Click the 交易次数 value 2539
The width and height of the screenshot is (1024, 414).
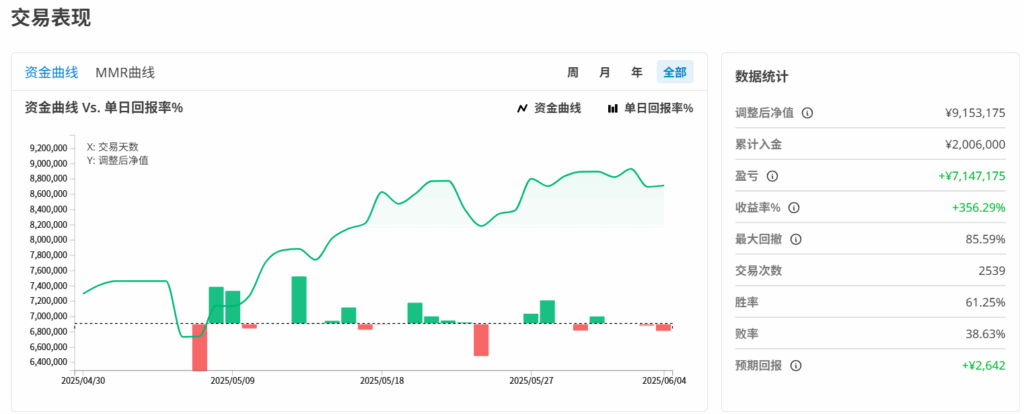click(x=987, y=271)
